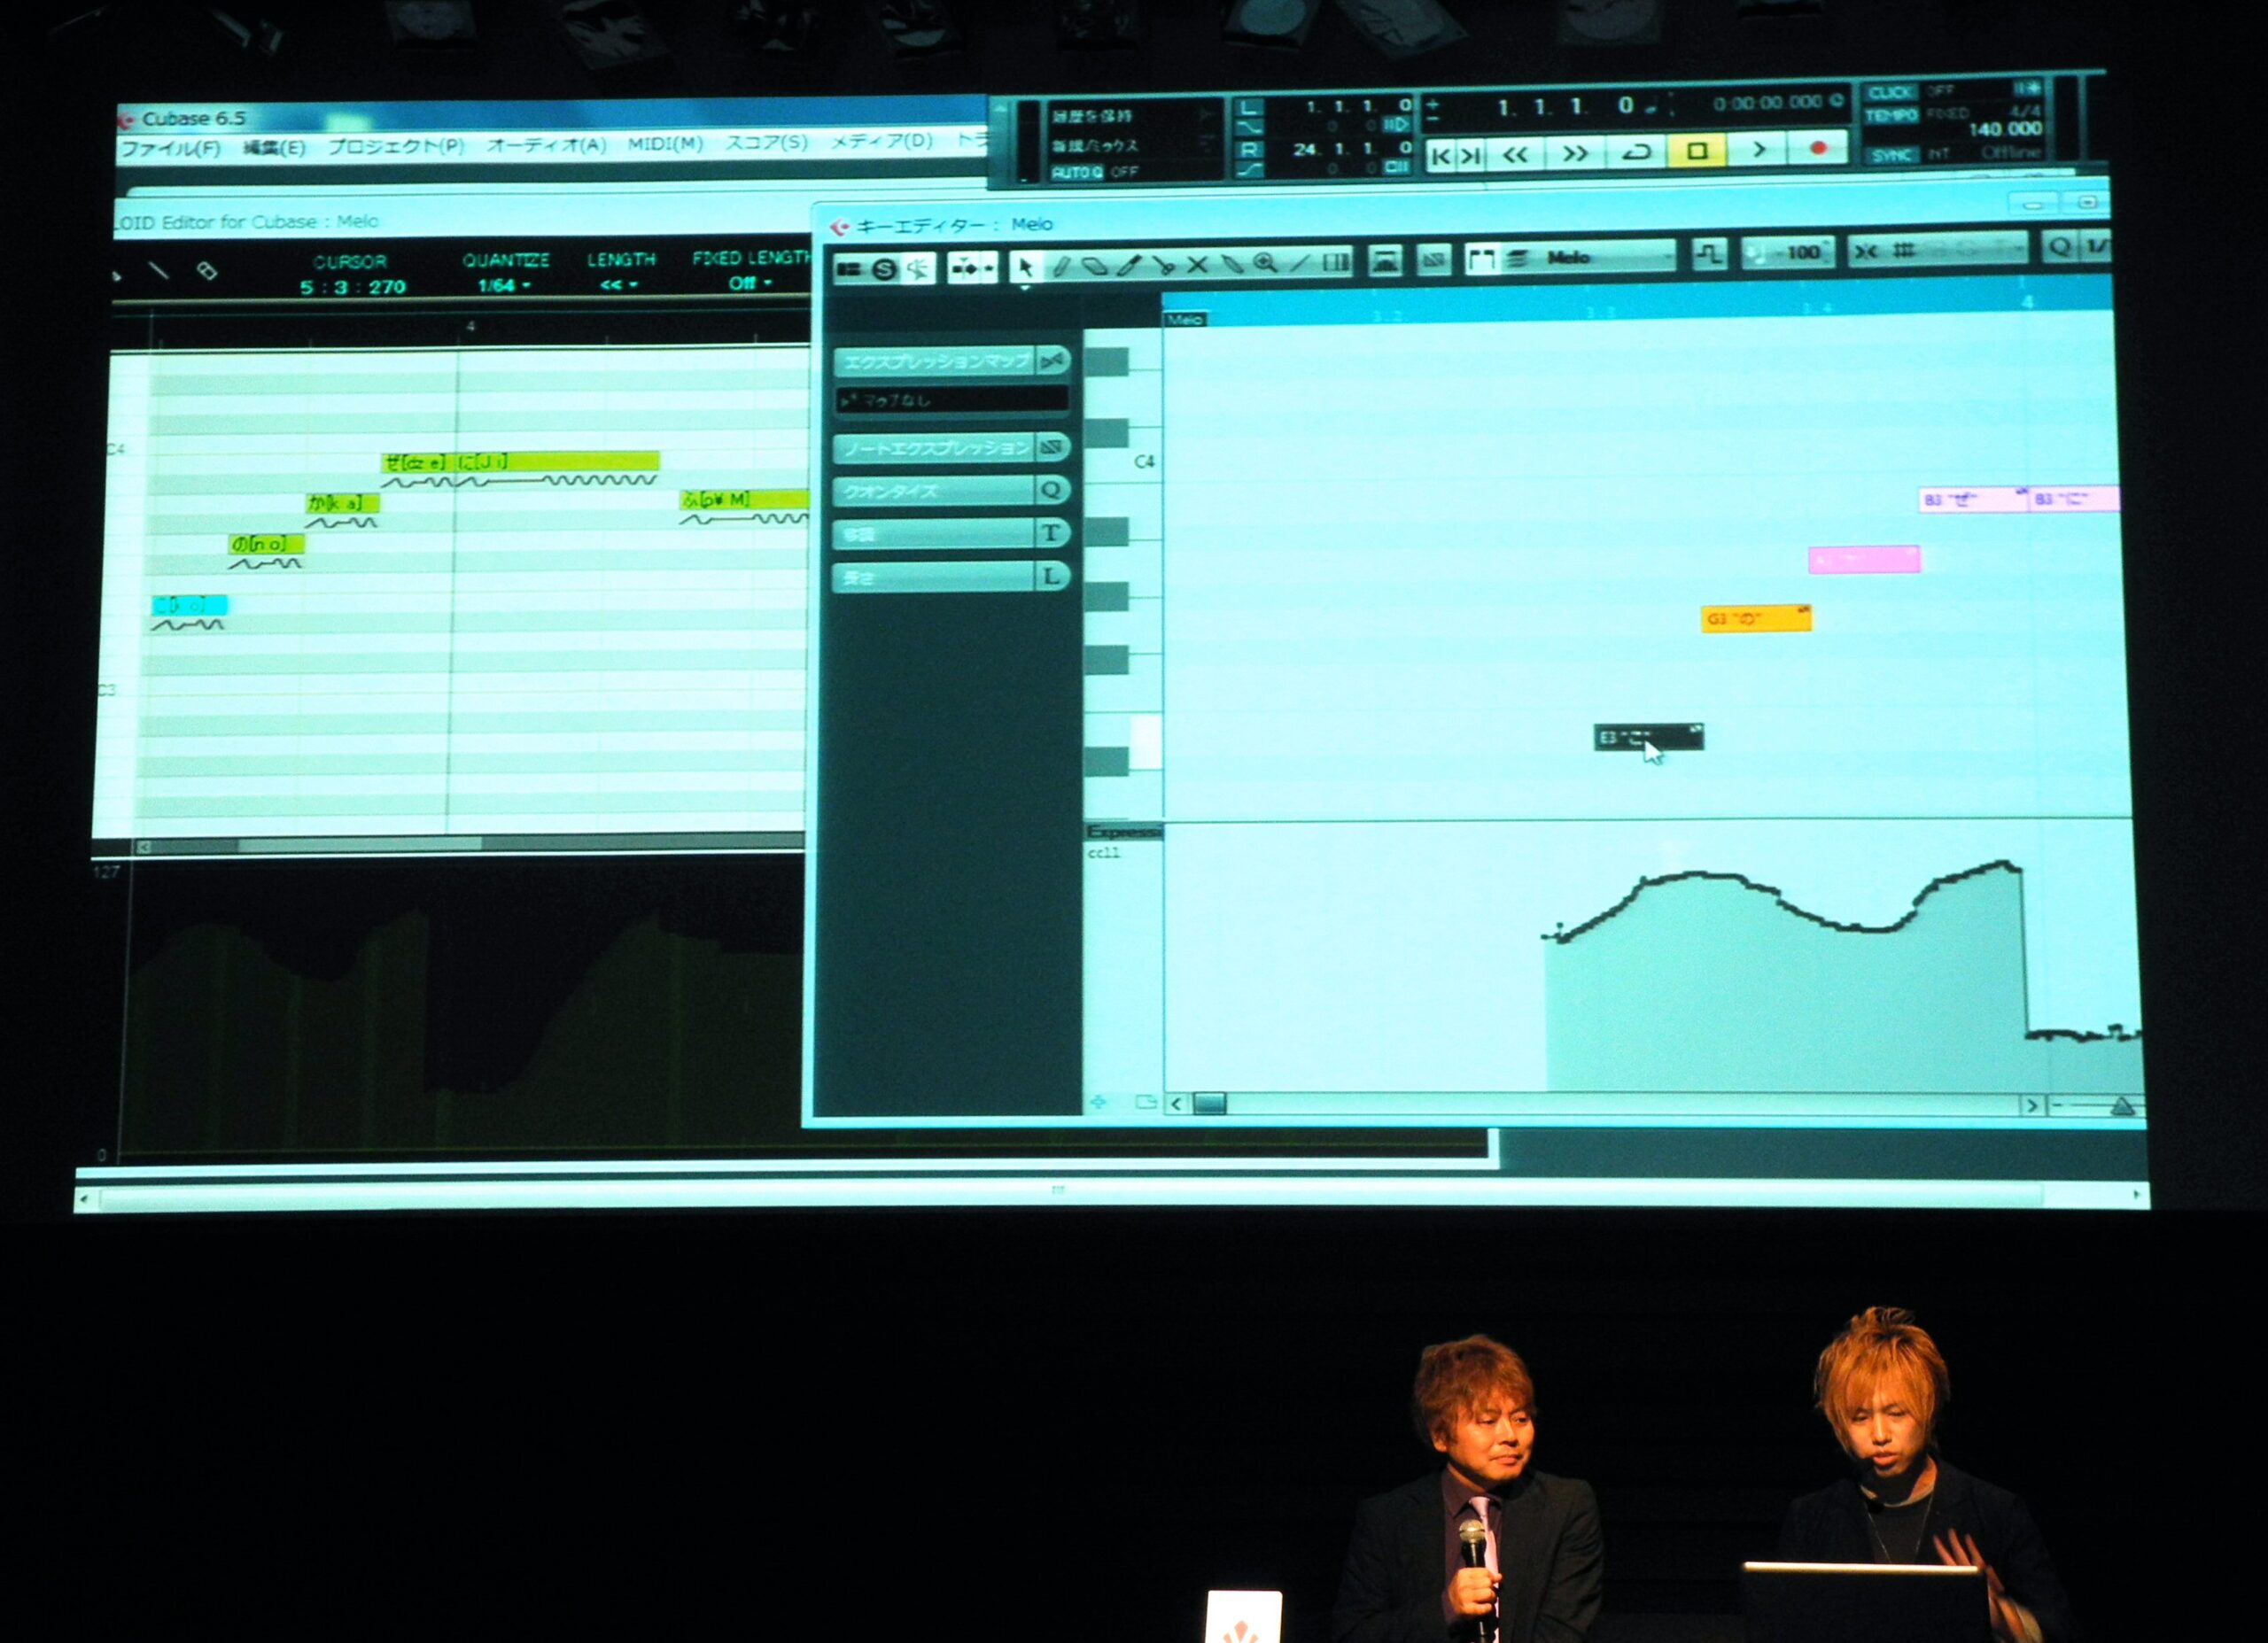Open FIXED LENGTH Off dropdown in VOCALOID Editor

750,283
